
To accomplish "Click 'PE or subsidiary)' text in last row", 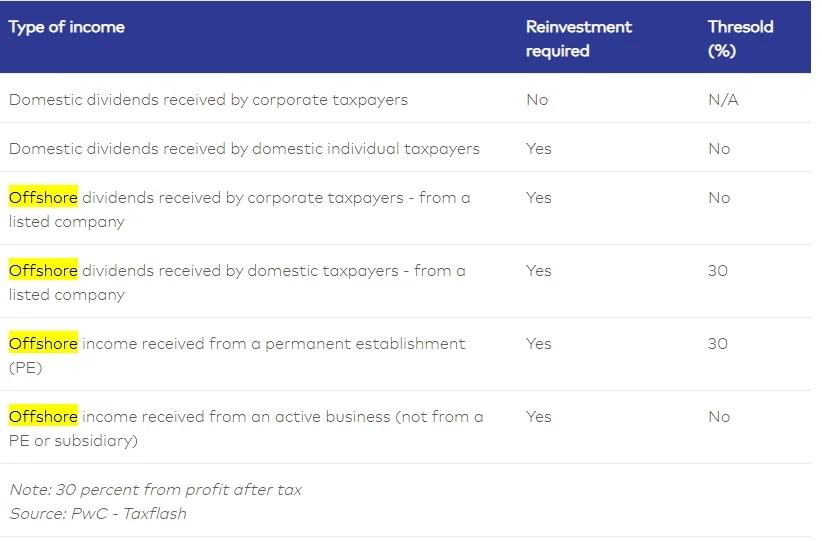I will pyautogui.click(x=73, y=440).
